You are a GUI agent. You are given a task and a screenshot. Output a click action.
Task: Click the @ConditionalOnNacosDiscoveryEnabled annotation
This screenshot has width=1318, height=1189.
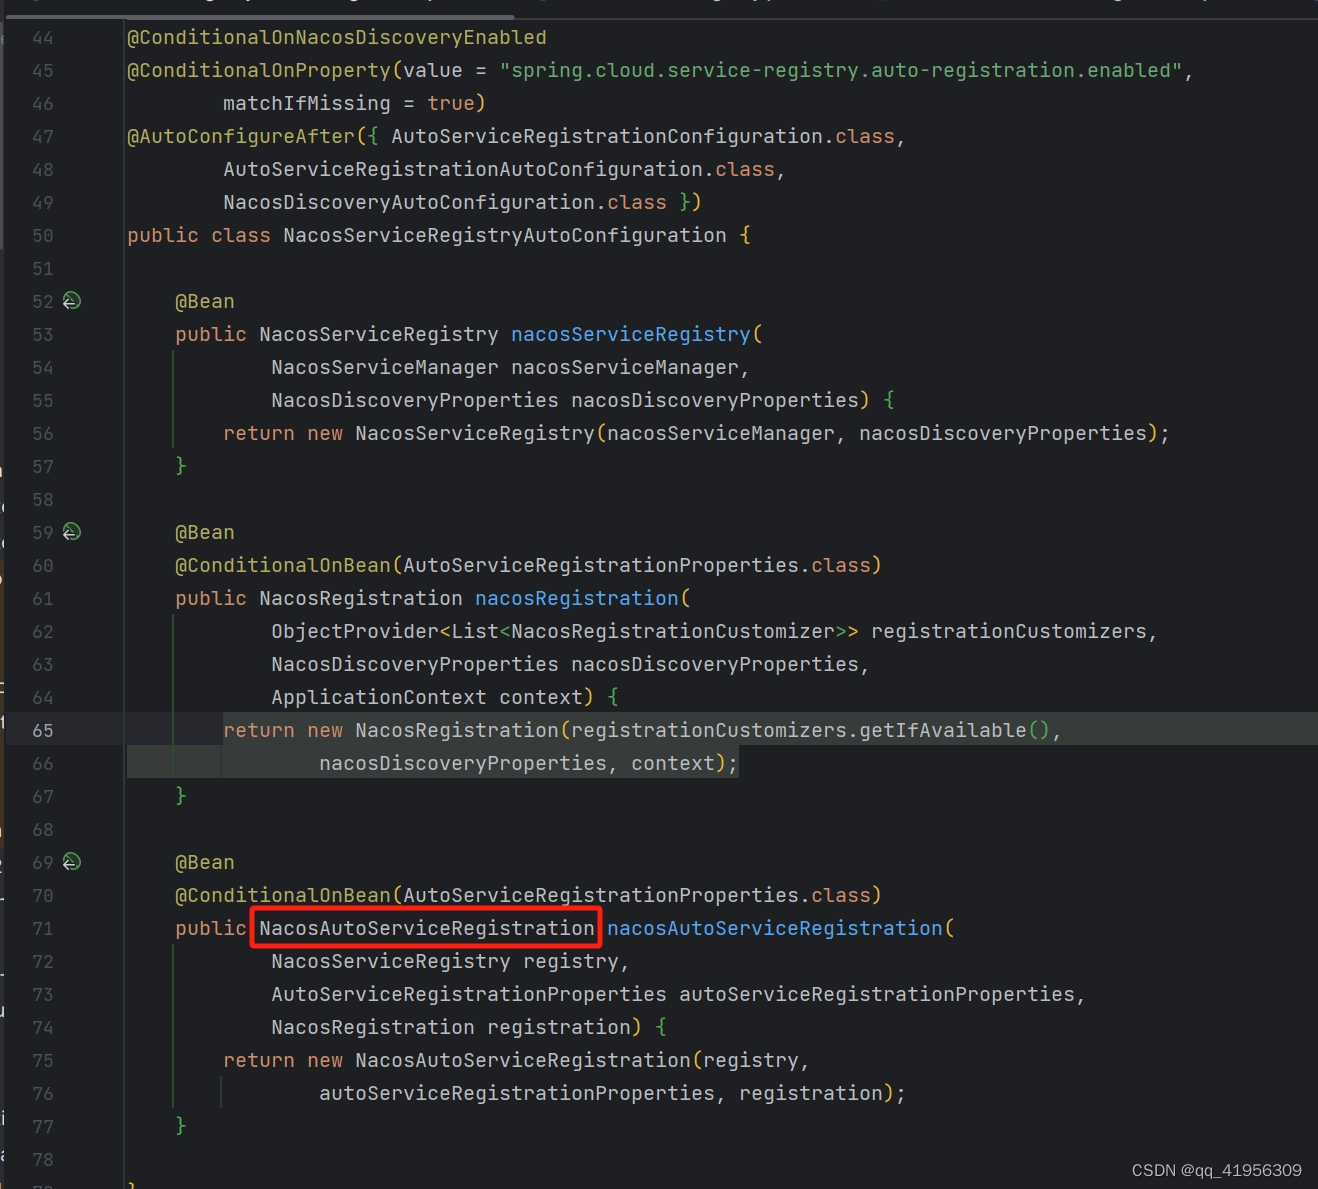coord(337,37)
